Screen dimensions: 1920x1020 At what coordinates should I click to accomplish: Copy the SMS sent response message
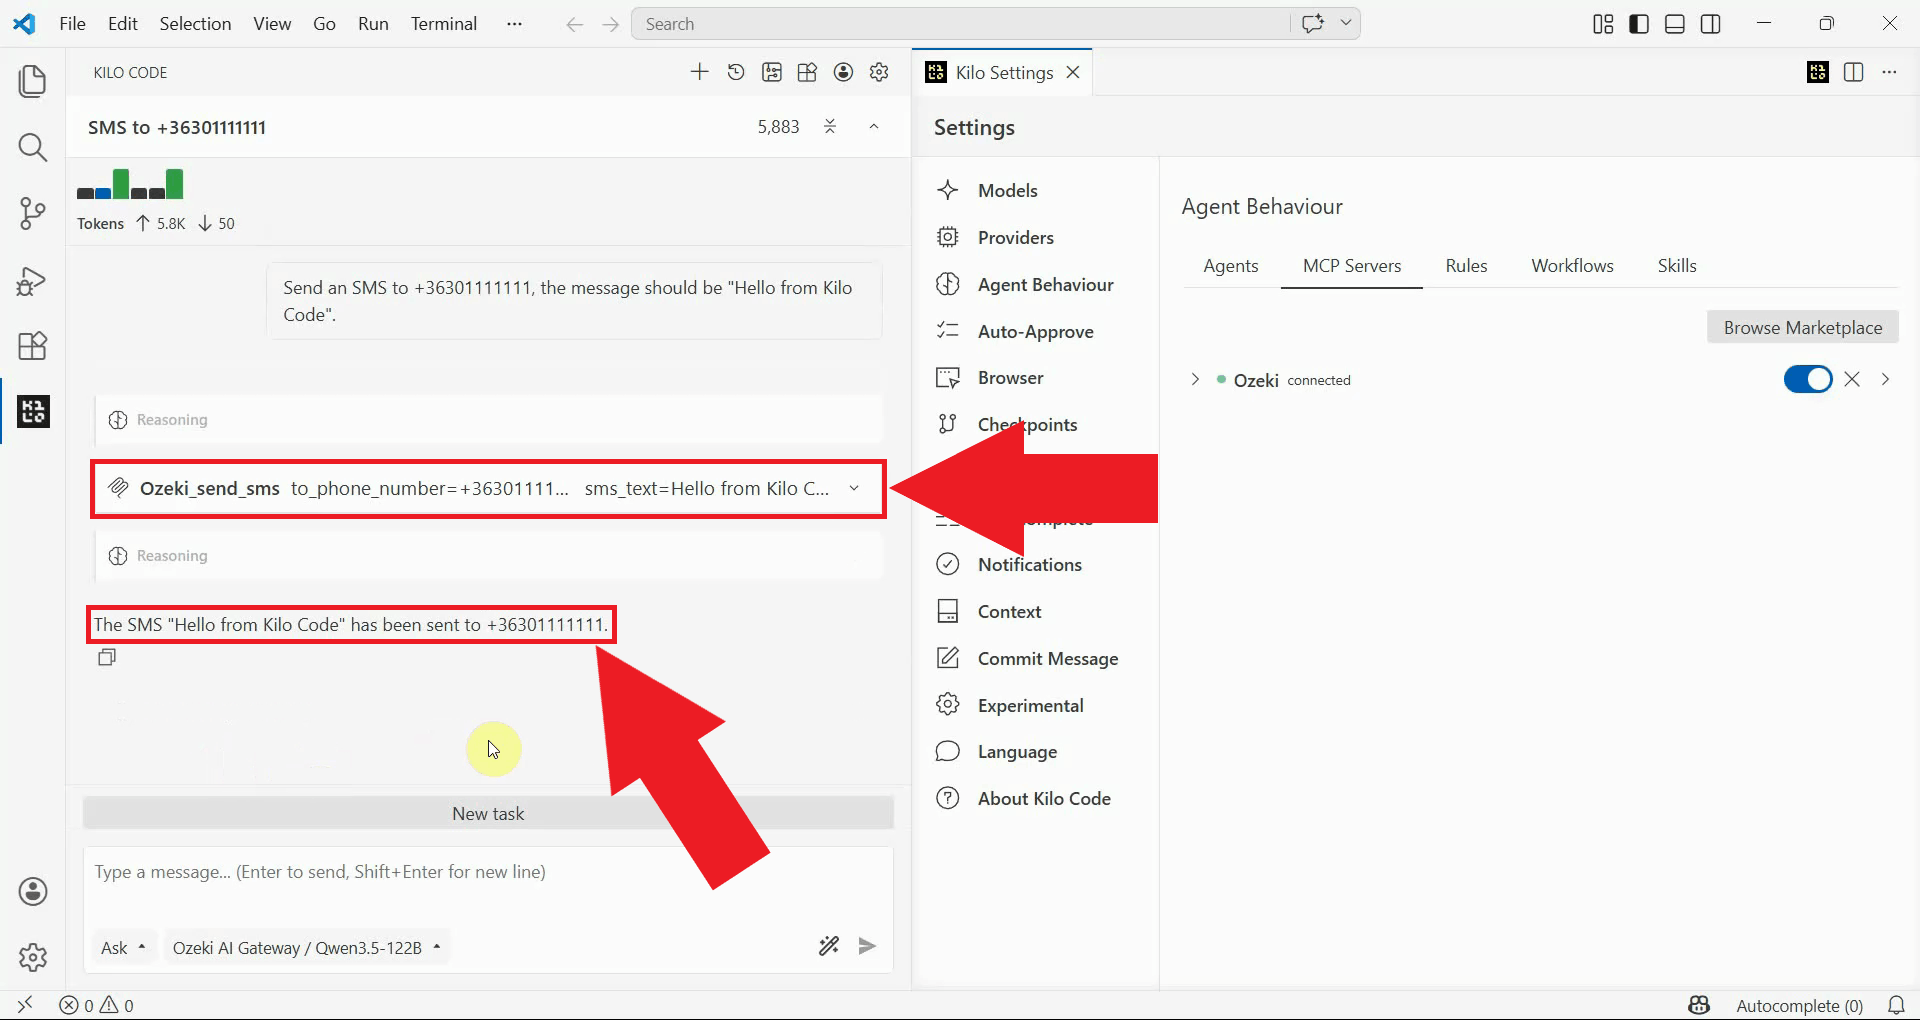[x=107, y=657]
